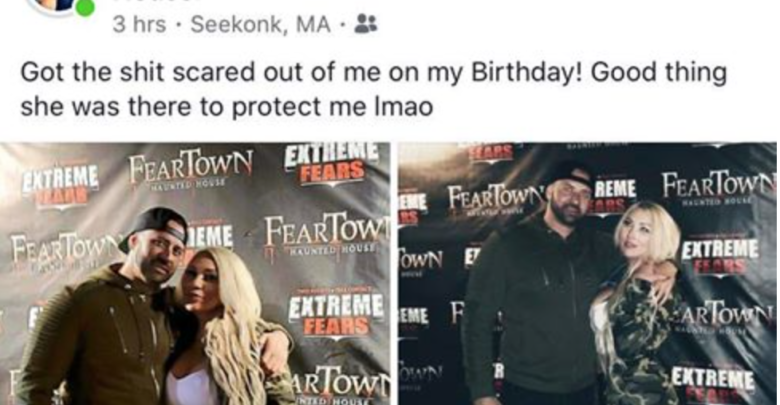780x405 pixels.
Task: Click the man's backwards cap in left photo
Action: 155,226
